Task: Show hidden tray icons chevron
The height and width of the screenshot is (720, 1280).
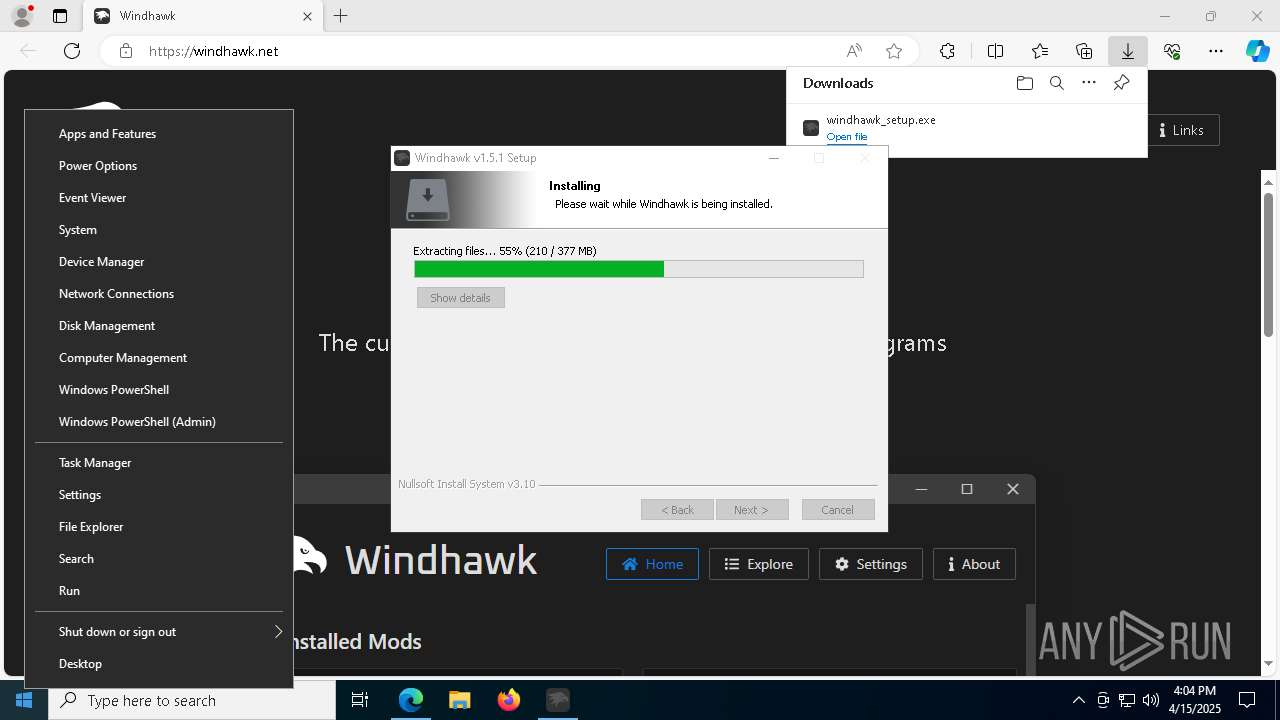Action: 1078,700
